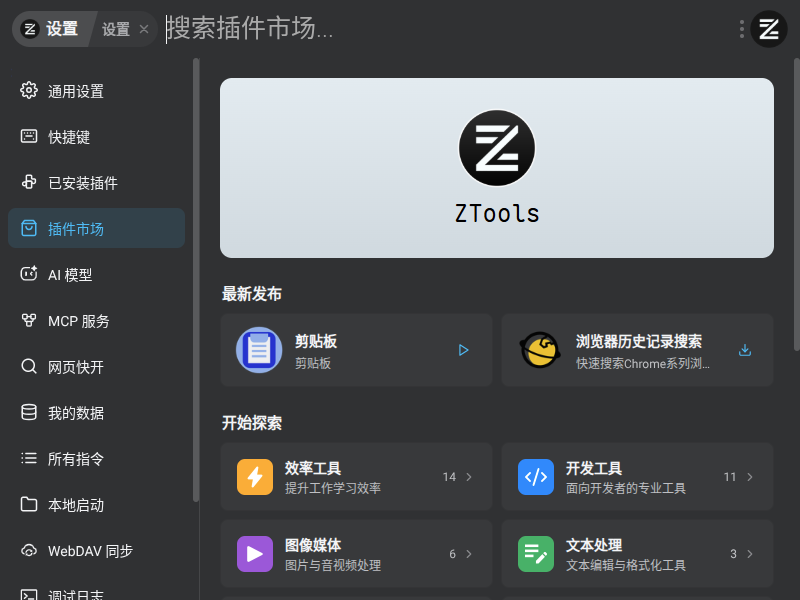
Task: Go to 通用设置 menu item
Action: click(96, 91)
